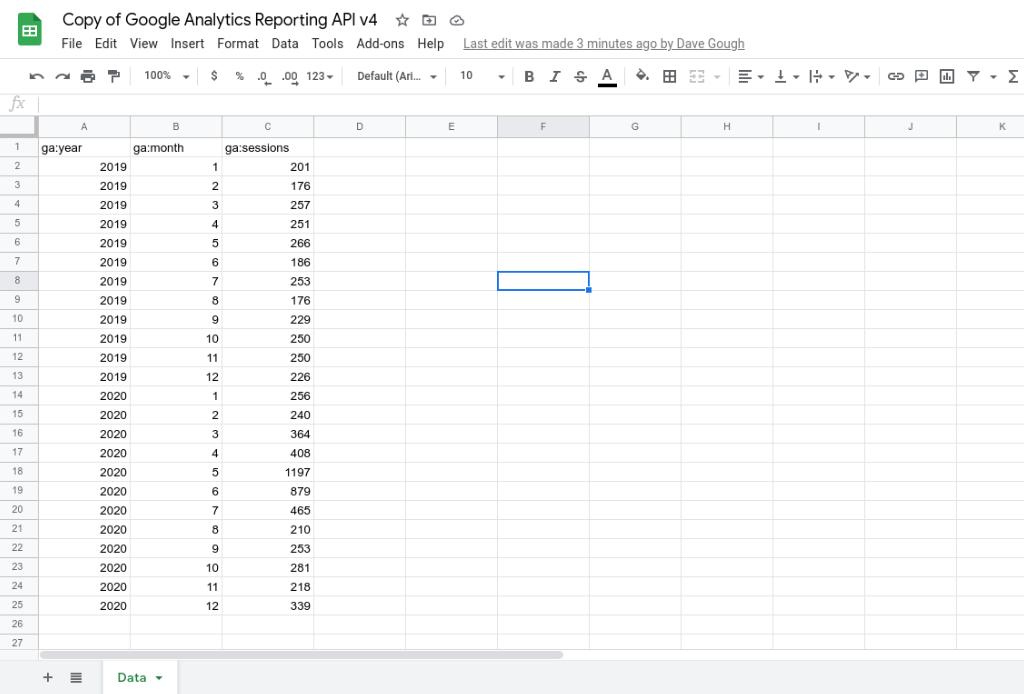Open the Add-ons menu
Viewport: 1024px width, 694px height.
[x=380, y=43]
